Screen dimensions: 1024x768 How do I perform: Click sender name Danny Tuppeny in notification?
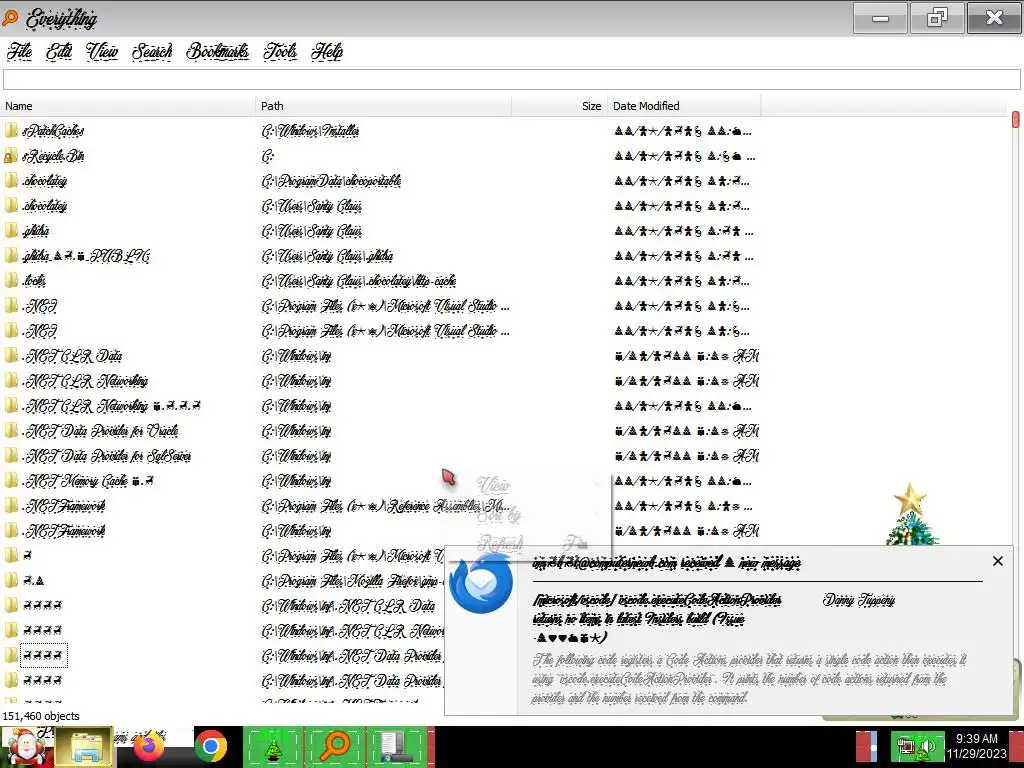tap(858, 600)
